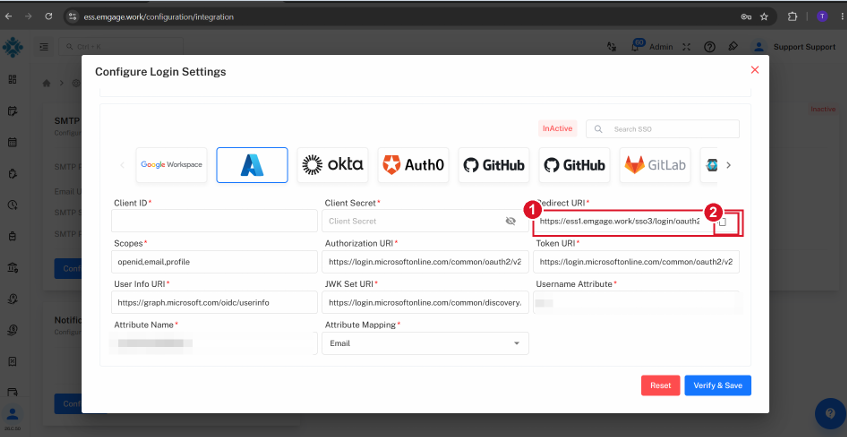Open browser extensions puzzle icon
This screenshot has width=847, height=437.
click(792, 17)
